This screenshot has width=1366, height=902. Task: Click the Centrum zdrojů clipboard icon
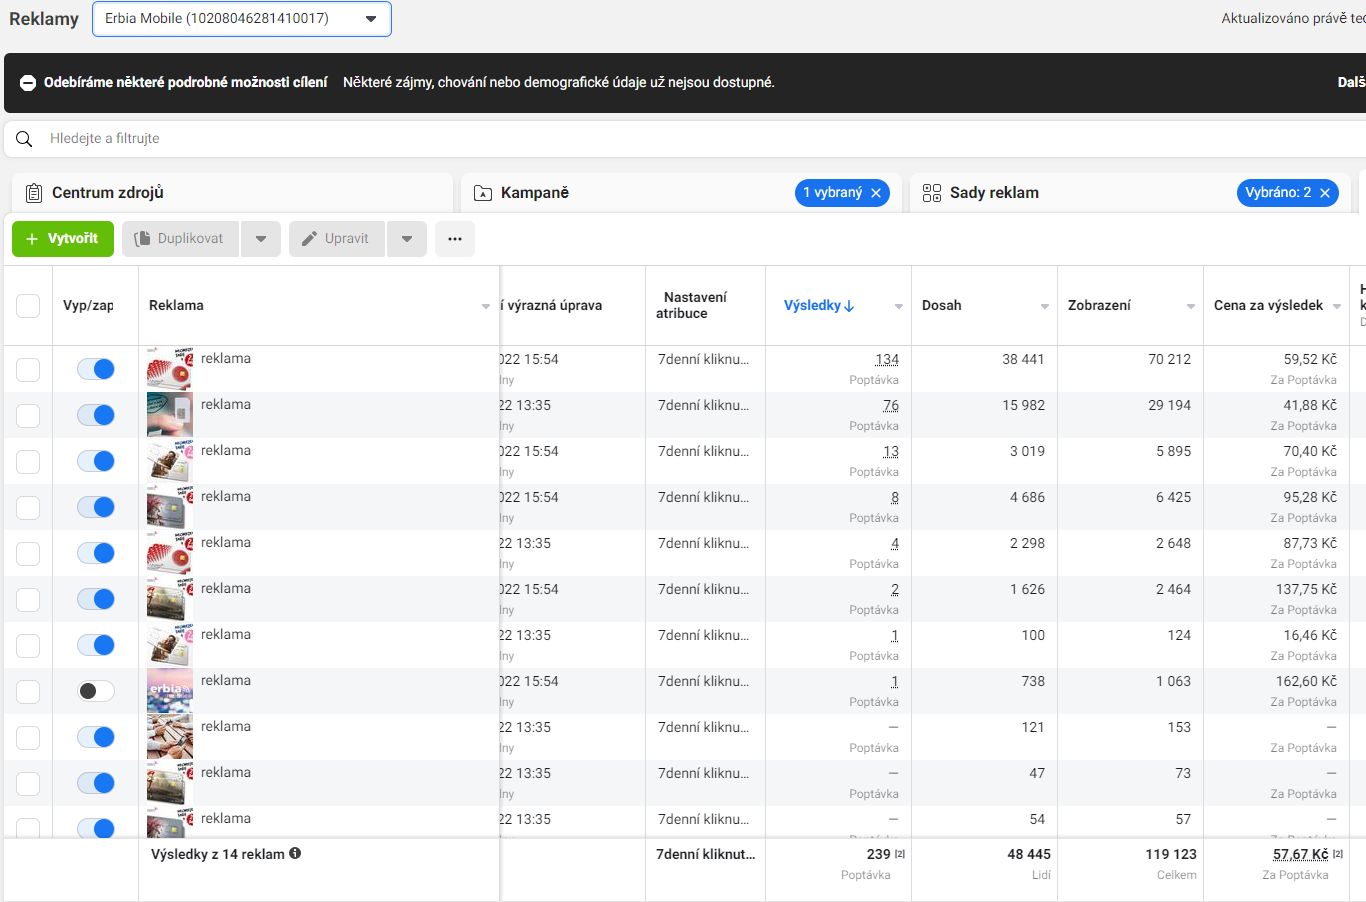click(34, 193)
